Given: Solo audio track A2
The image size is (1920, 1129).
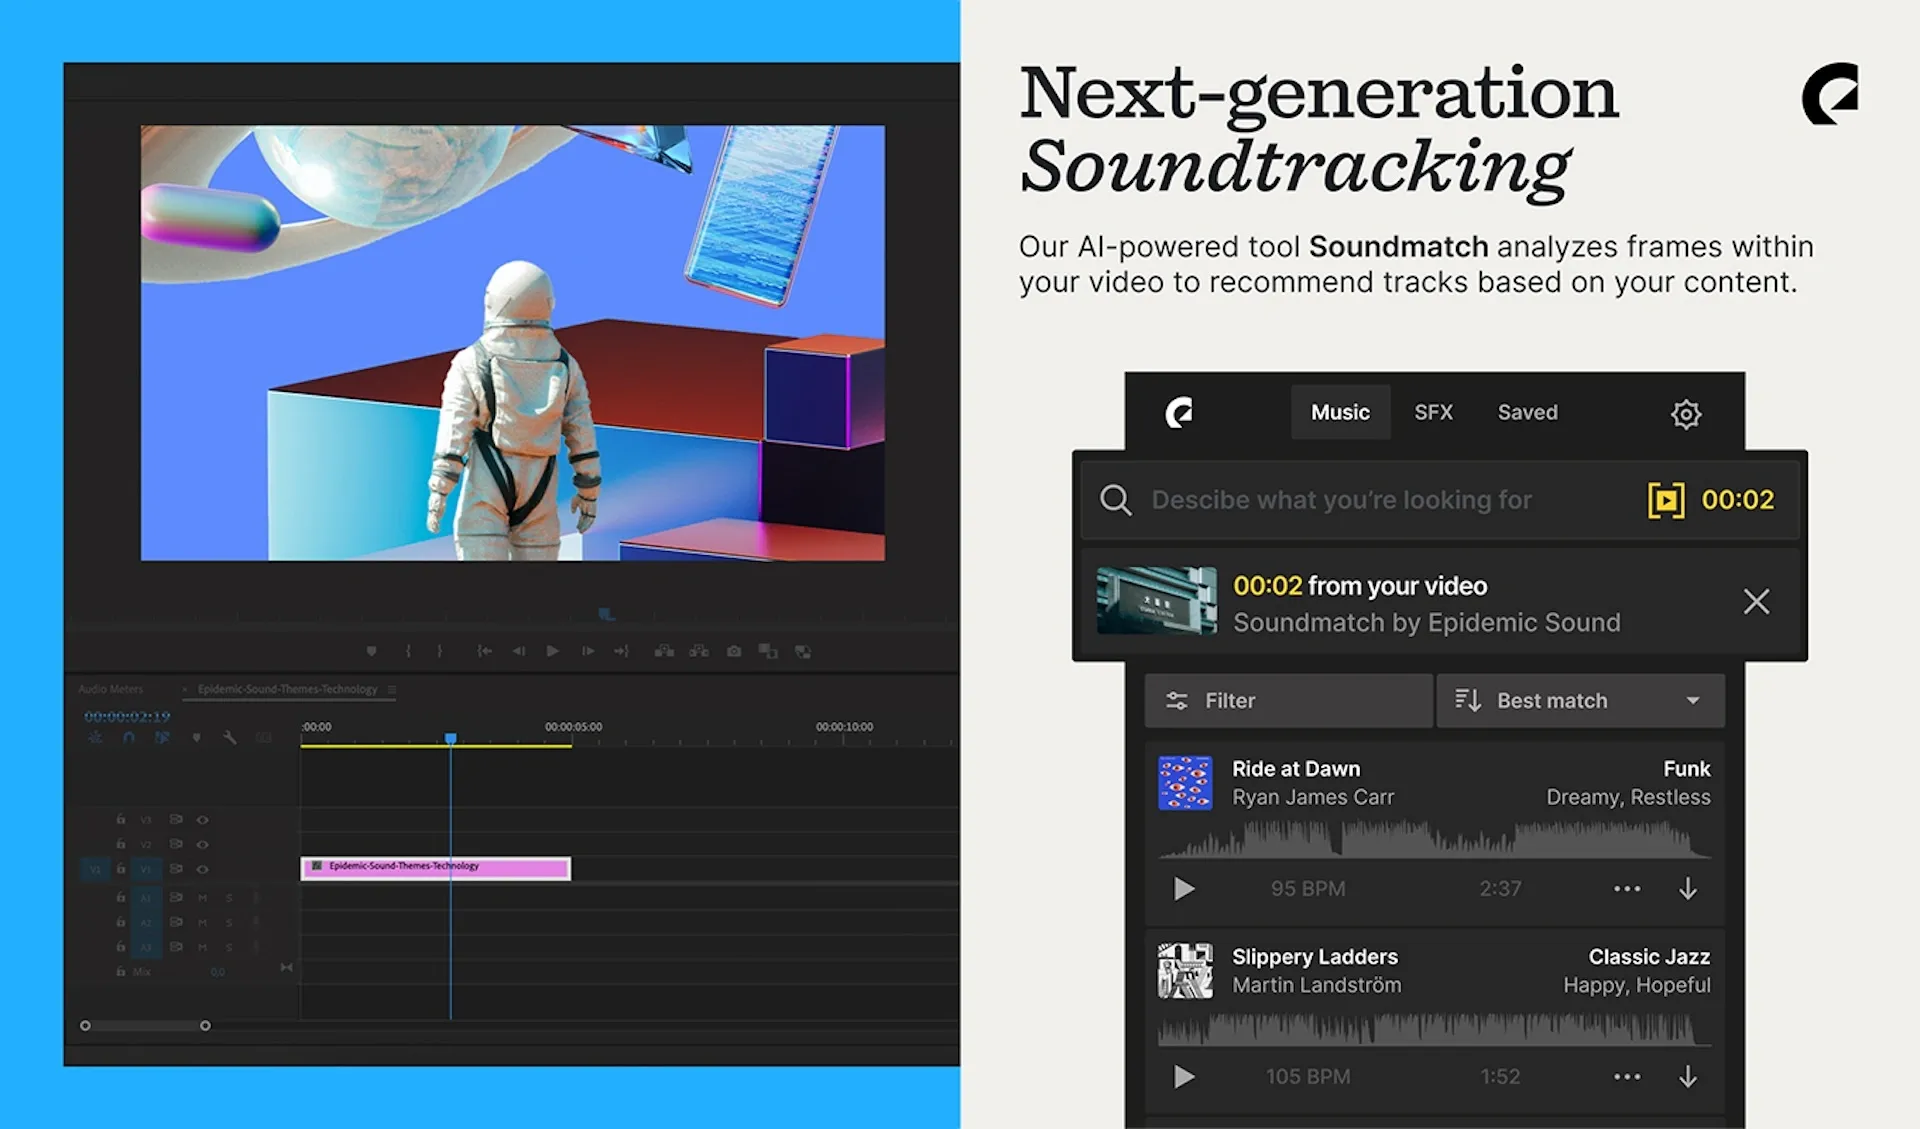Looking at the screenshot, I should pyautogui.click(x=229, y=922).
